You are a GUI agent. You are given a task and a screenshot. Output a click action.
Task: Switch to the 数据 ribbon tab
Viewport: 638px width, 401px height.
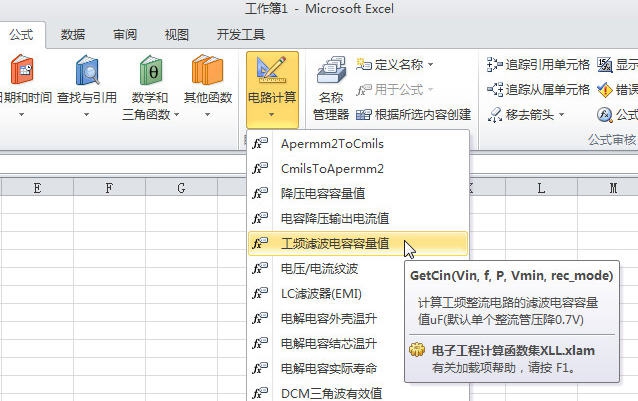[73, 35]
